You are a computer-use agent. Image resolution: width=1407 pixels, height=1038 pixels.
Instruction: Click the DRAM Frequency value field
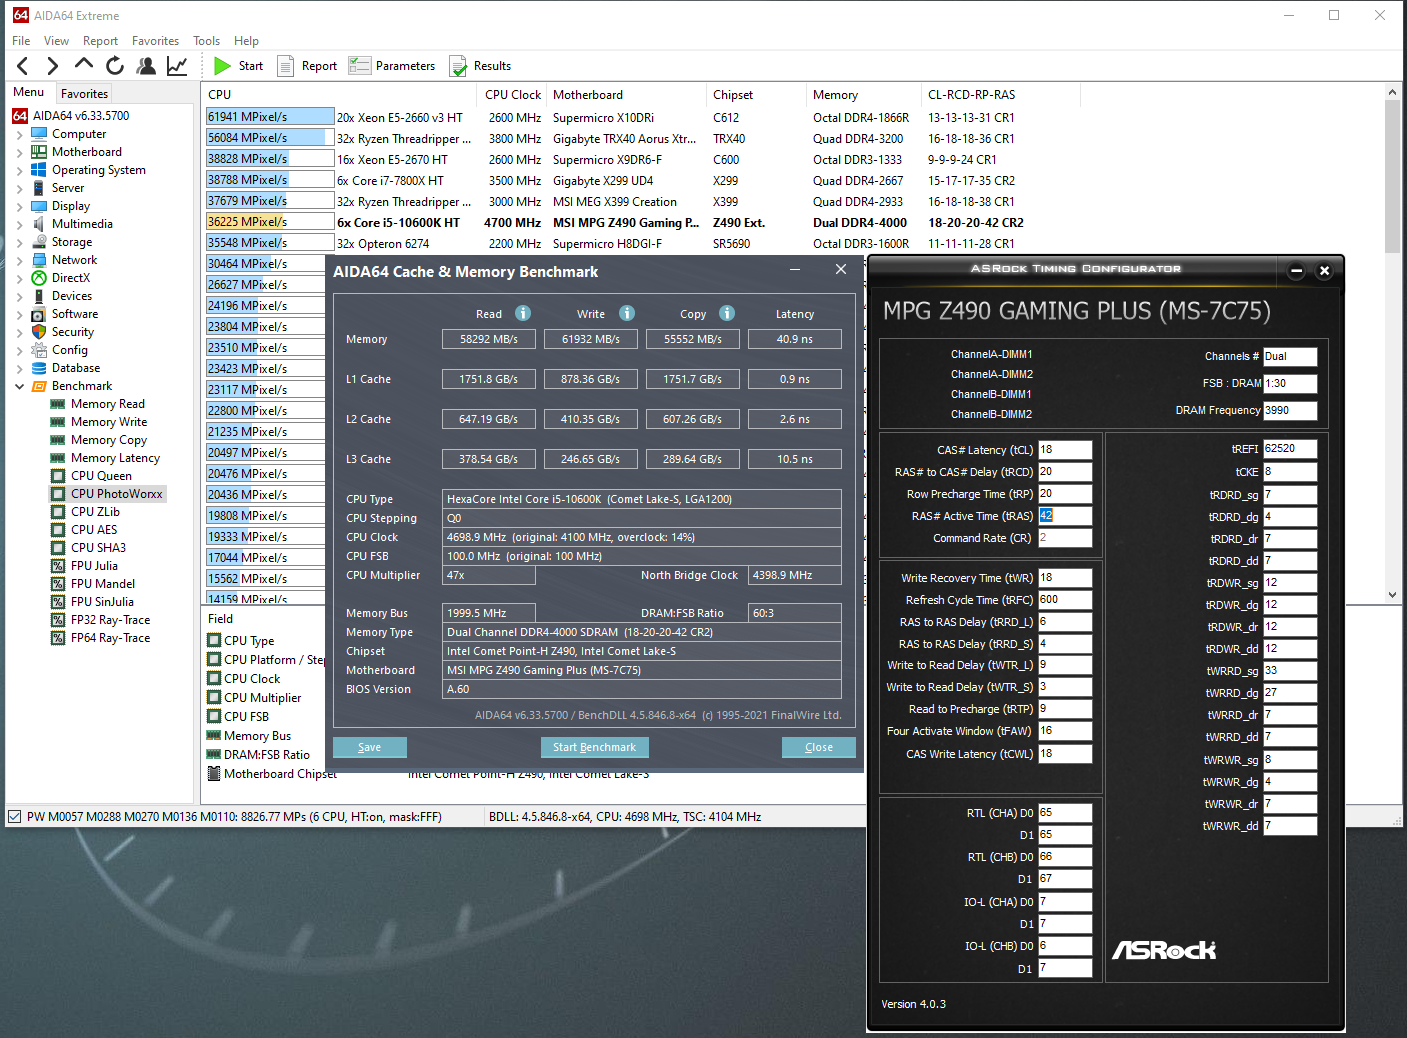click(1290, 410)
